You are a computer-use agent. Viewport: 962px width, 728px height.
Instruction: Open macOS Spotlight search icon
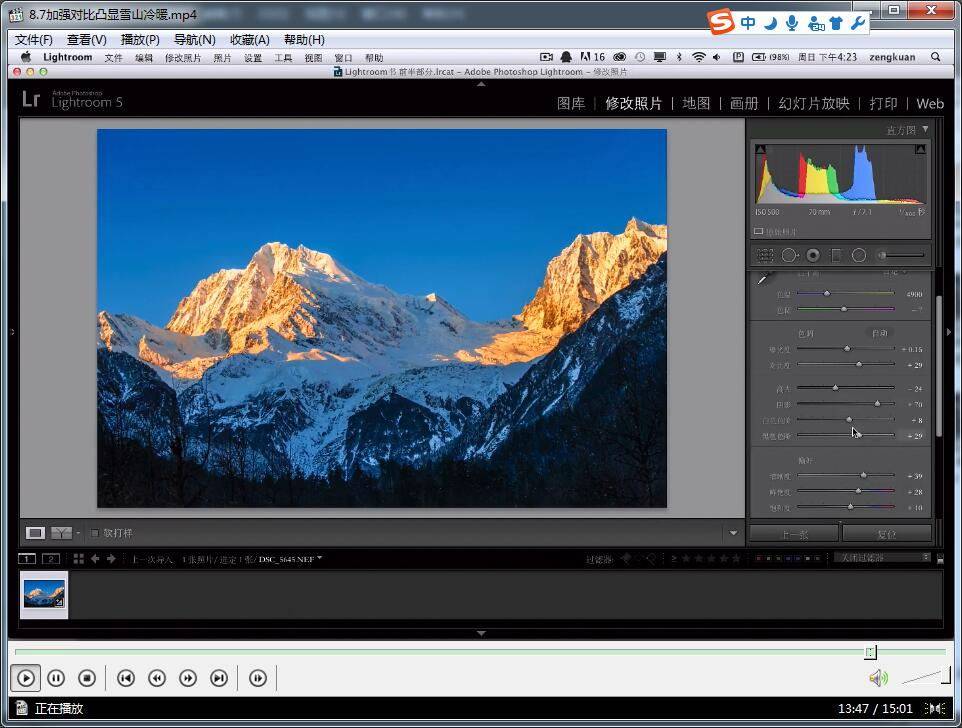point(936,57)
